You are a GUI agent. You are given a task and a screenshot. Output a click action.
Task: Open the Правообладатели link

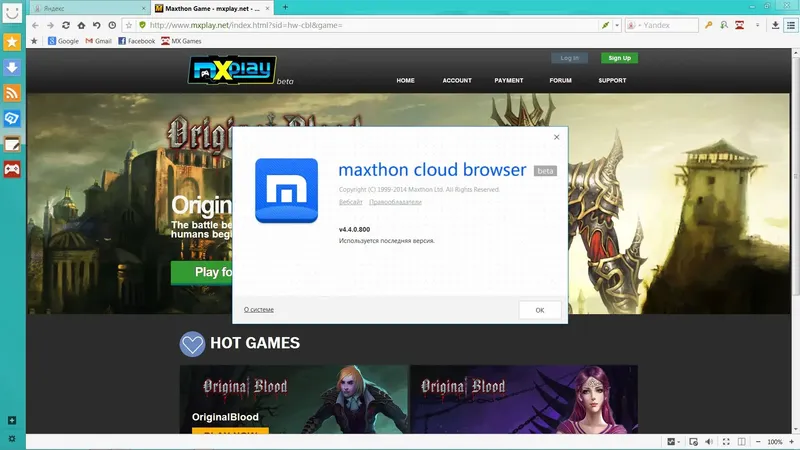[x=395, y=202]
